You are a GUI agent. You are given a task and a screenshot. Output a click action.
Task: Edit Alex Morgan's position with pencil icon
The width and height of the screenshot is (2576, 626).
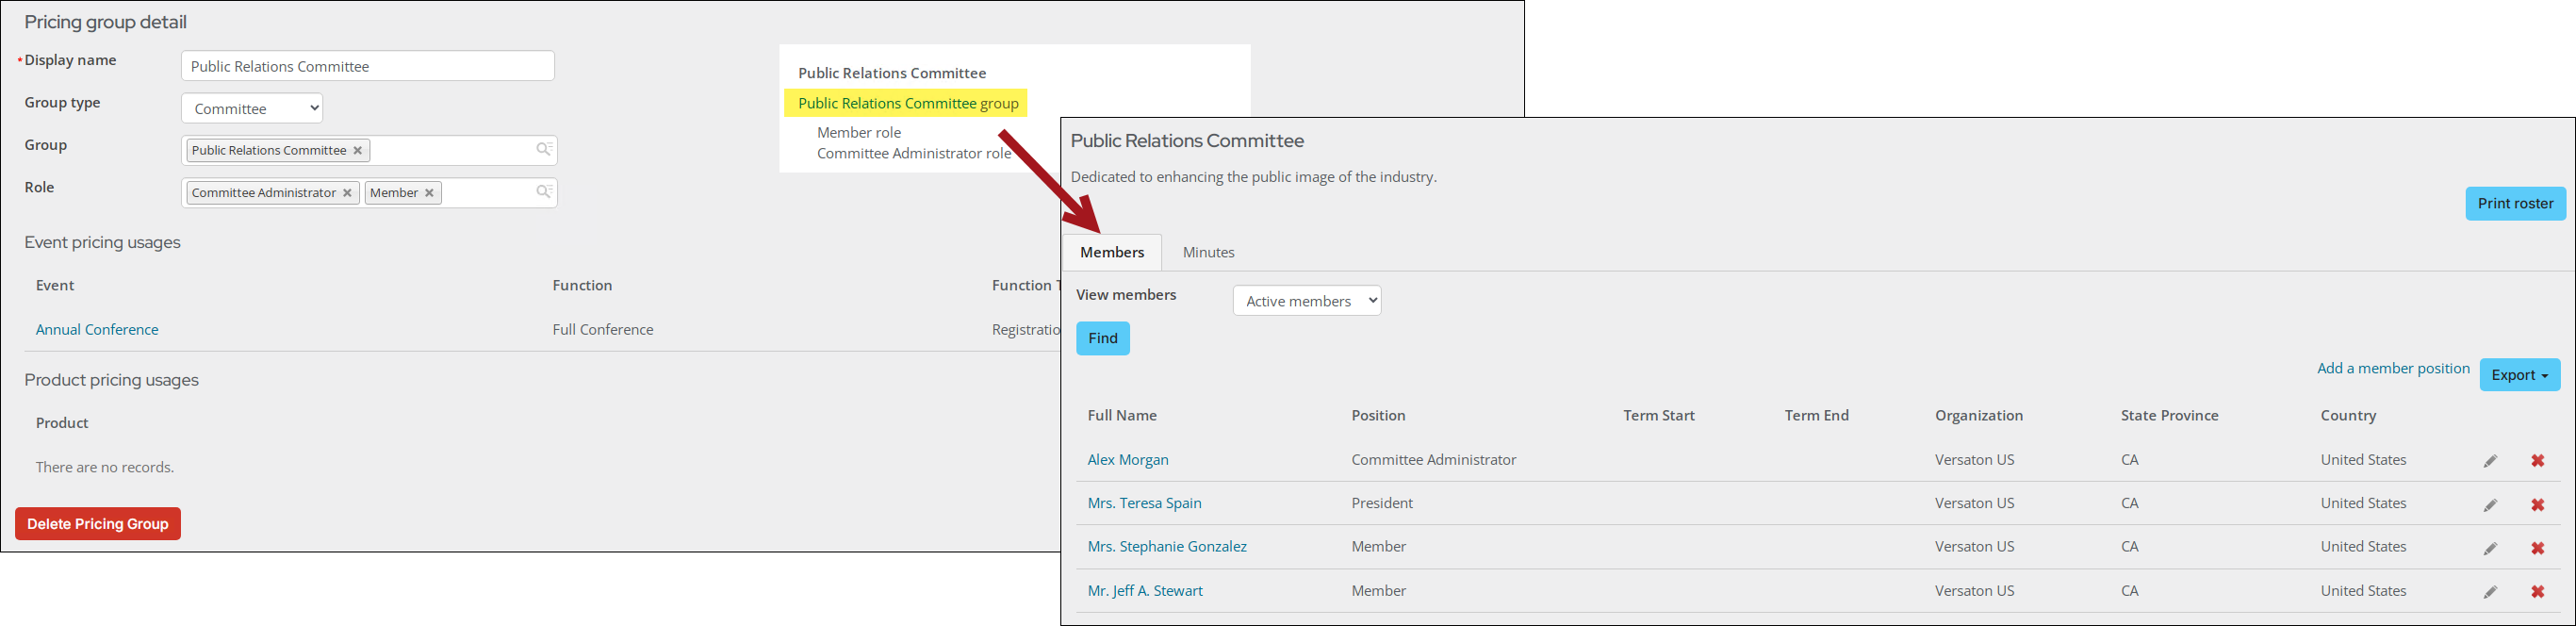tap(2490, 461)
